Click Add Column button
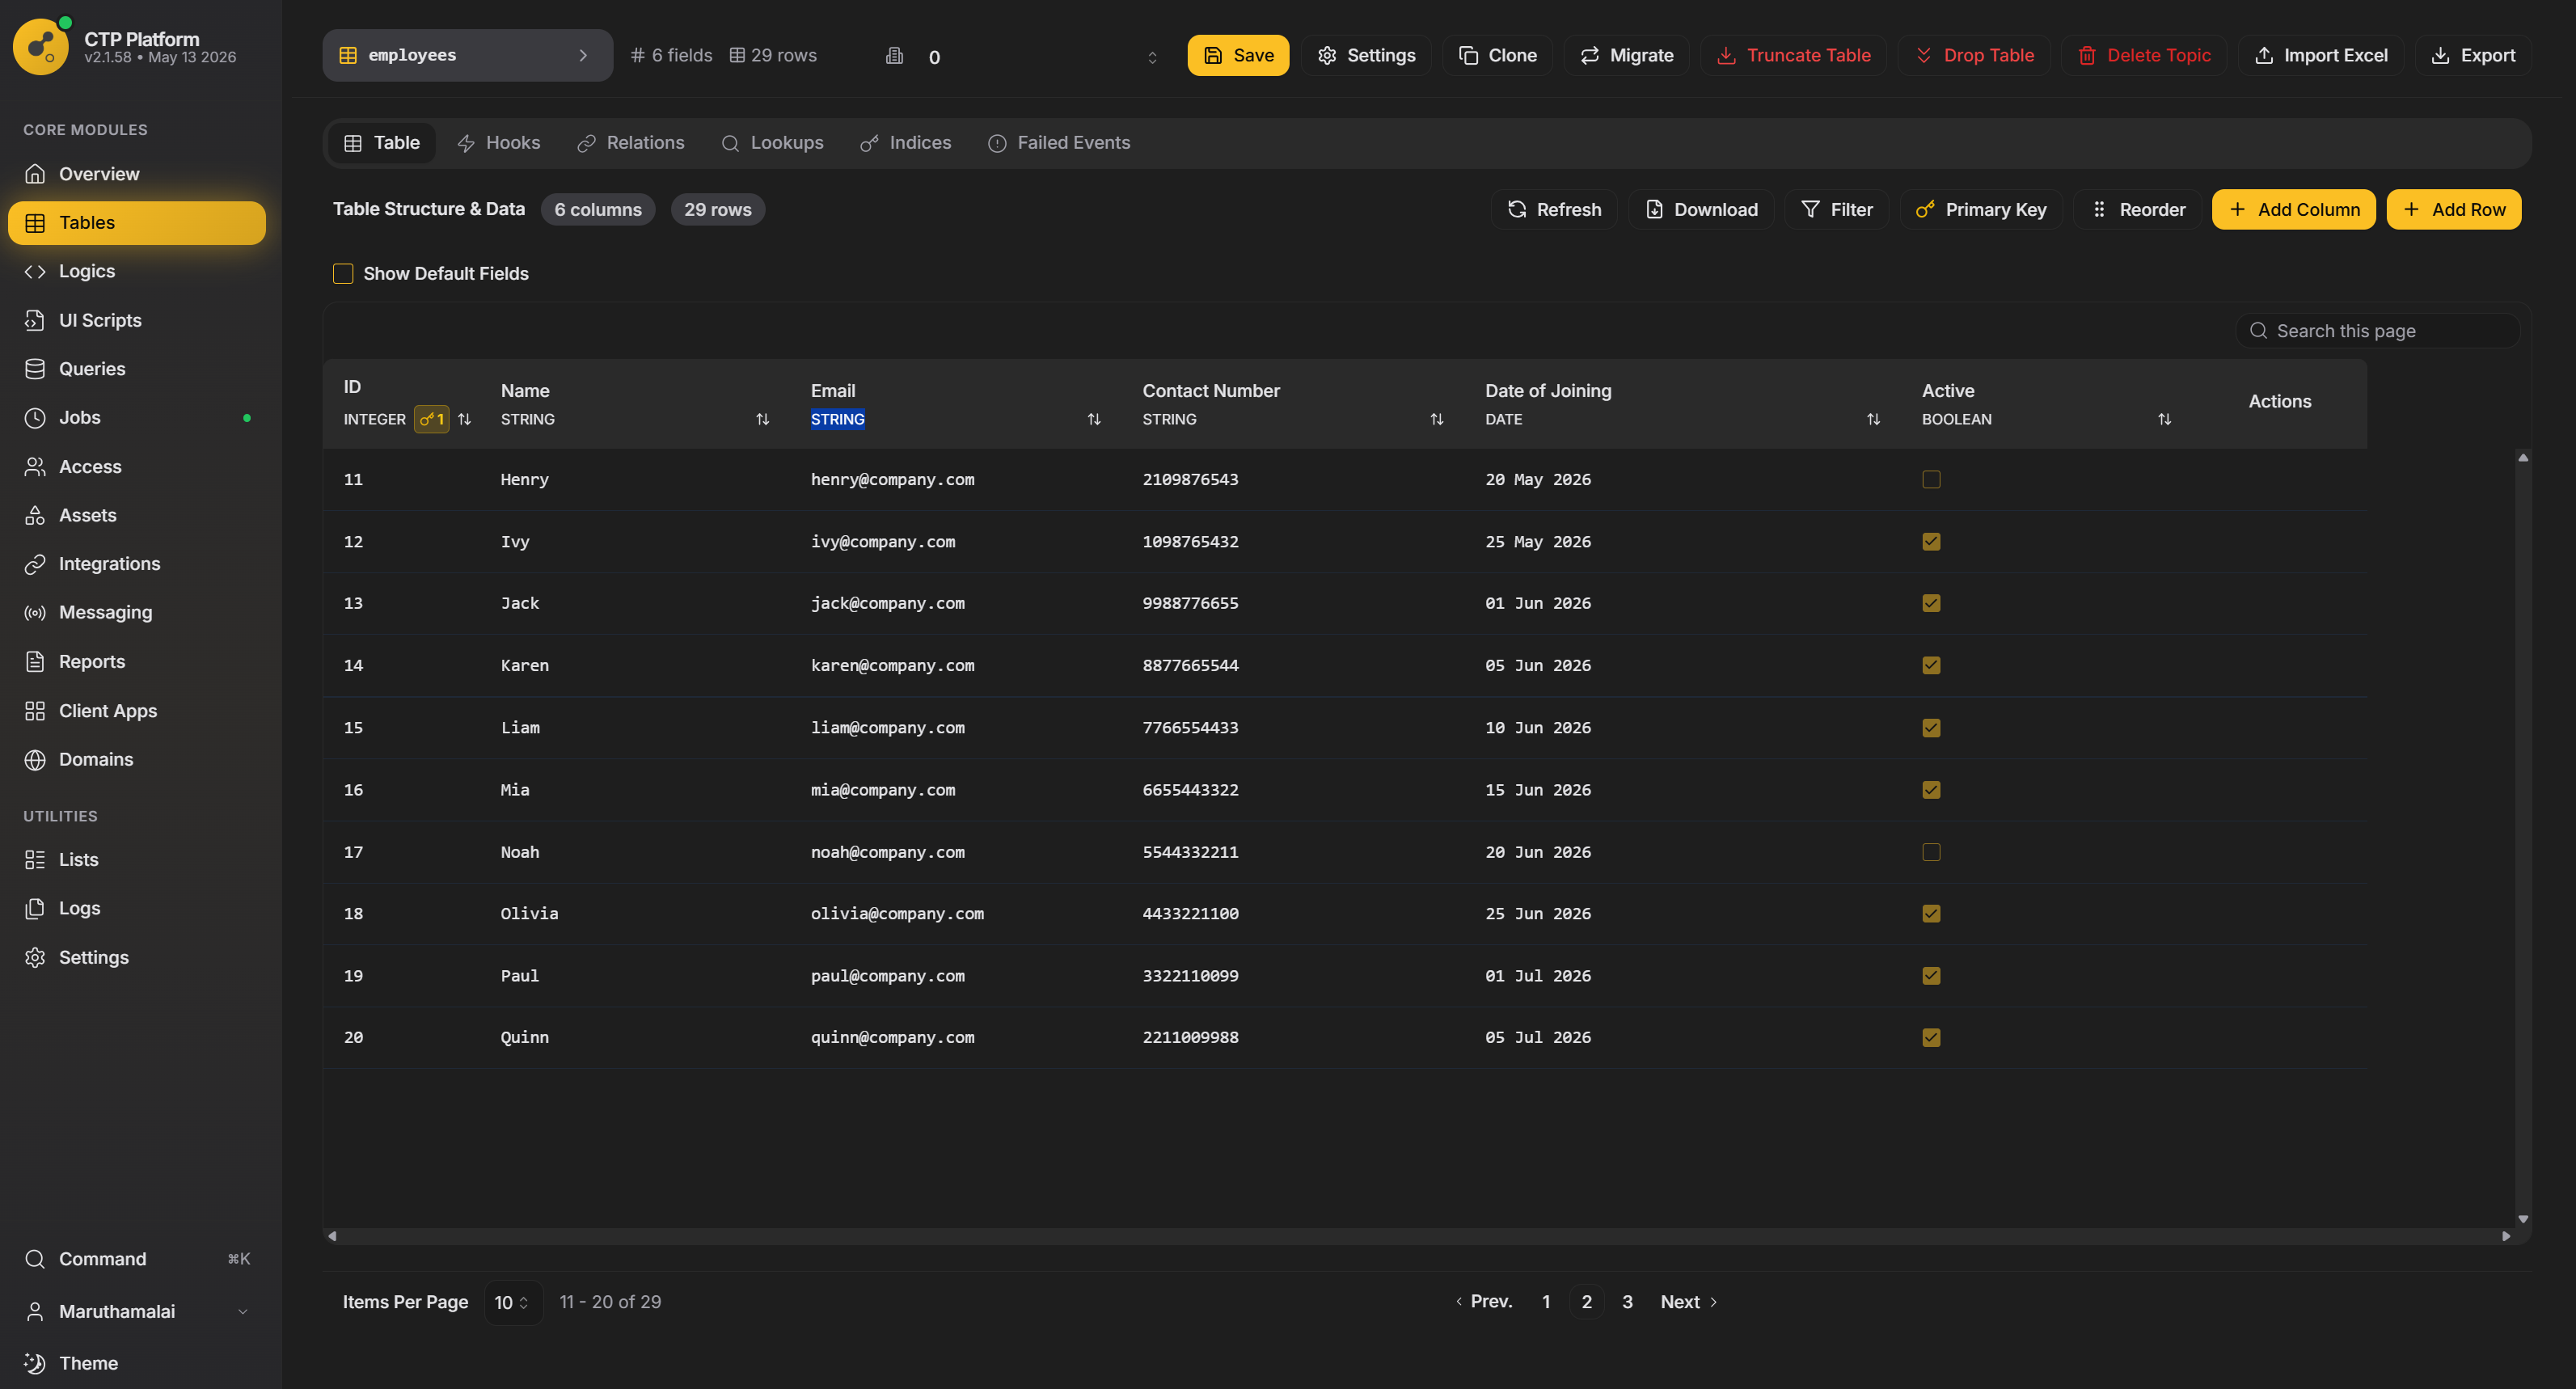This screenshot has height=1389, width=2576. (2294, 210)
